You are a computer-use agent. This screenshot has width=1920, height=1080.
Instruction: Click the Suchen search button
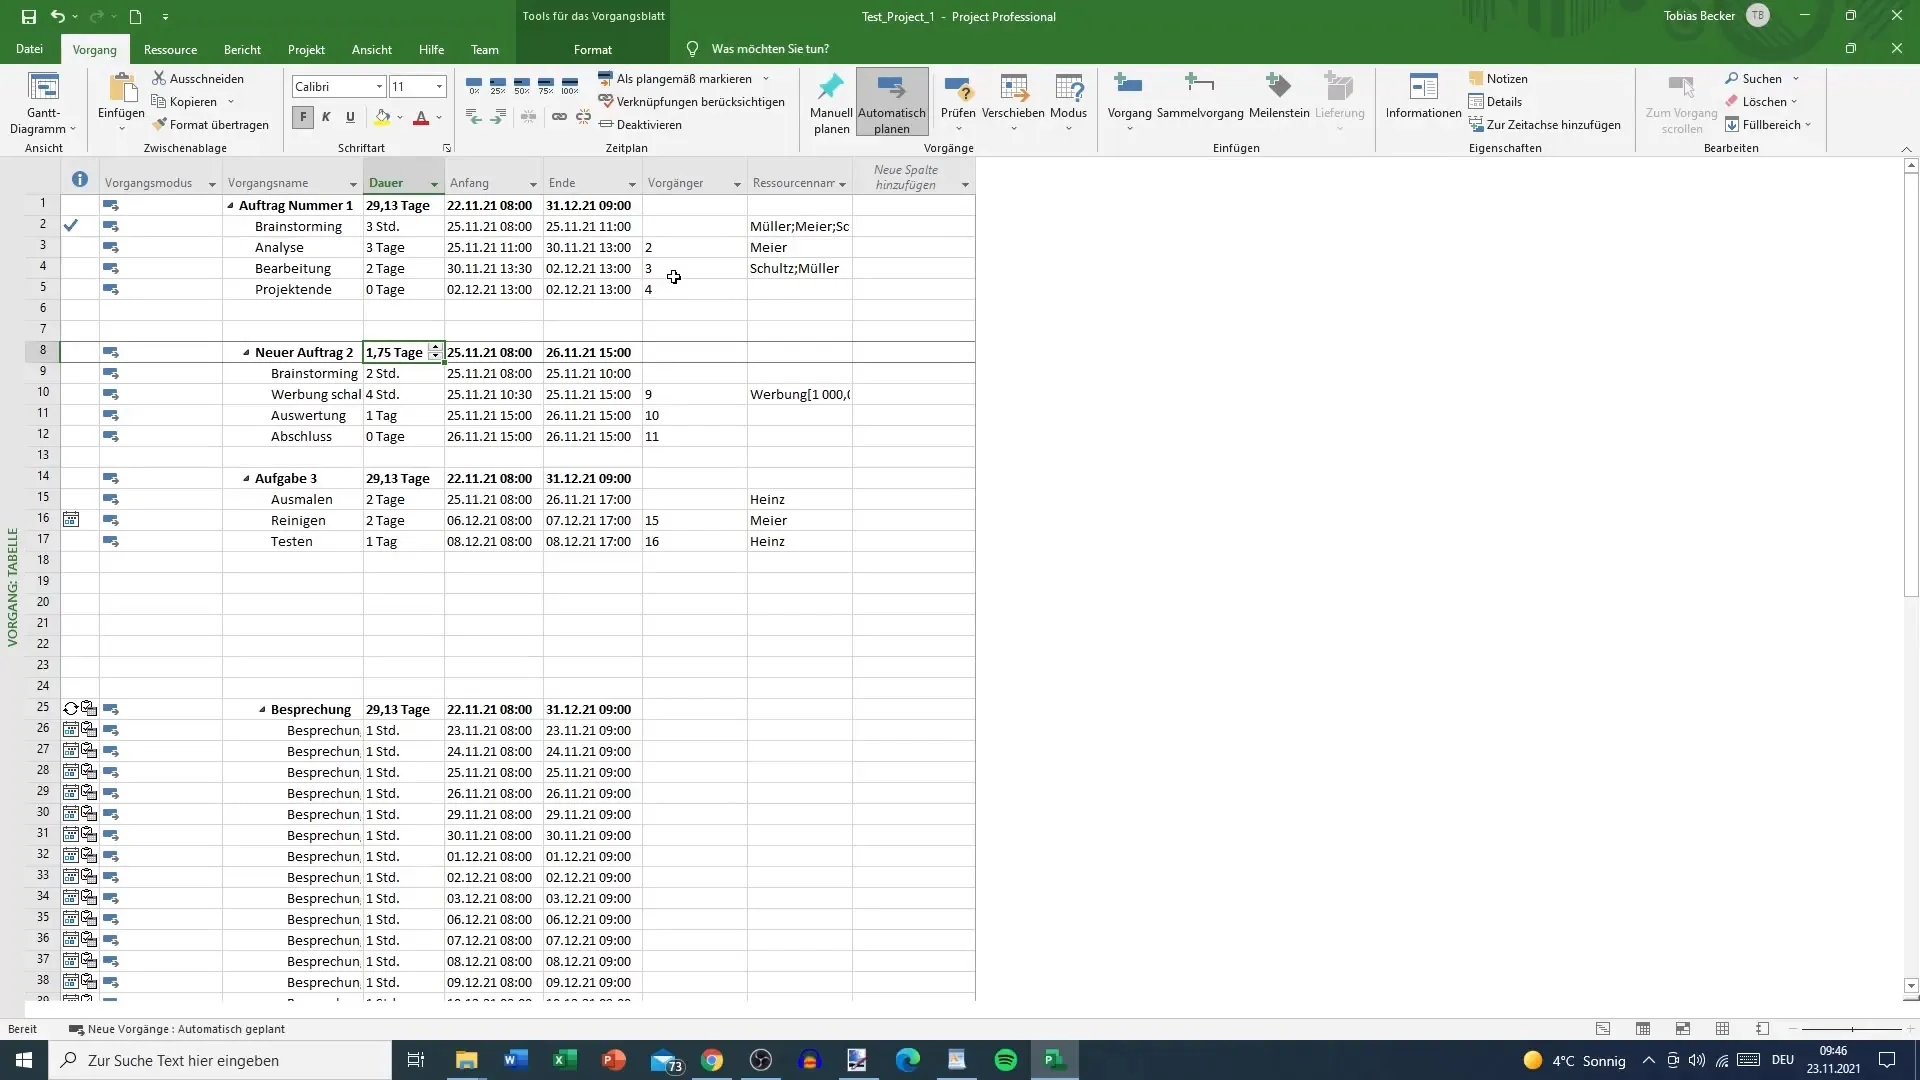[x=1753, y=78]
